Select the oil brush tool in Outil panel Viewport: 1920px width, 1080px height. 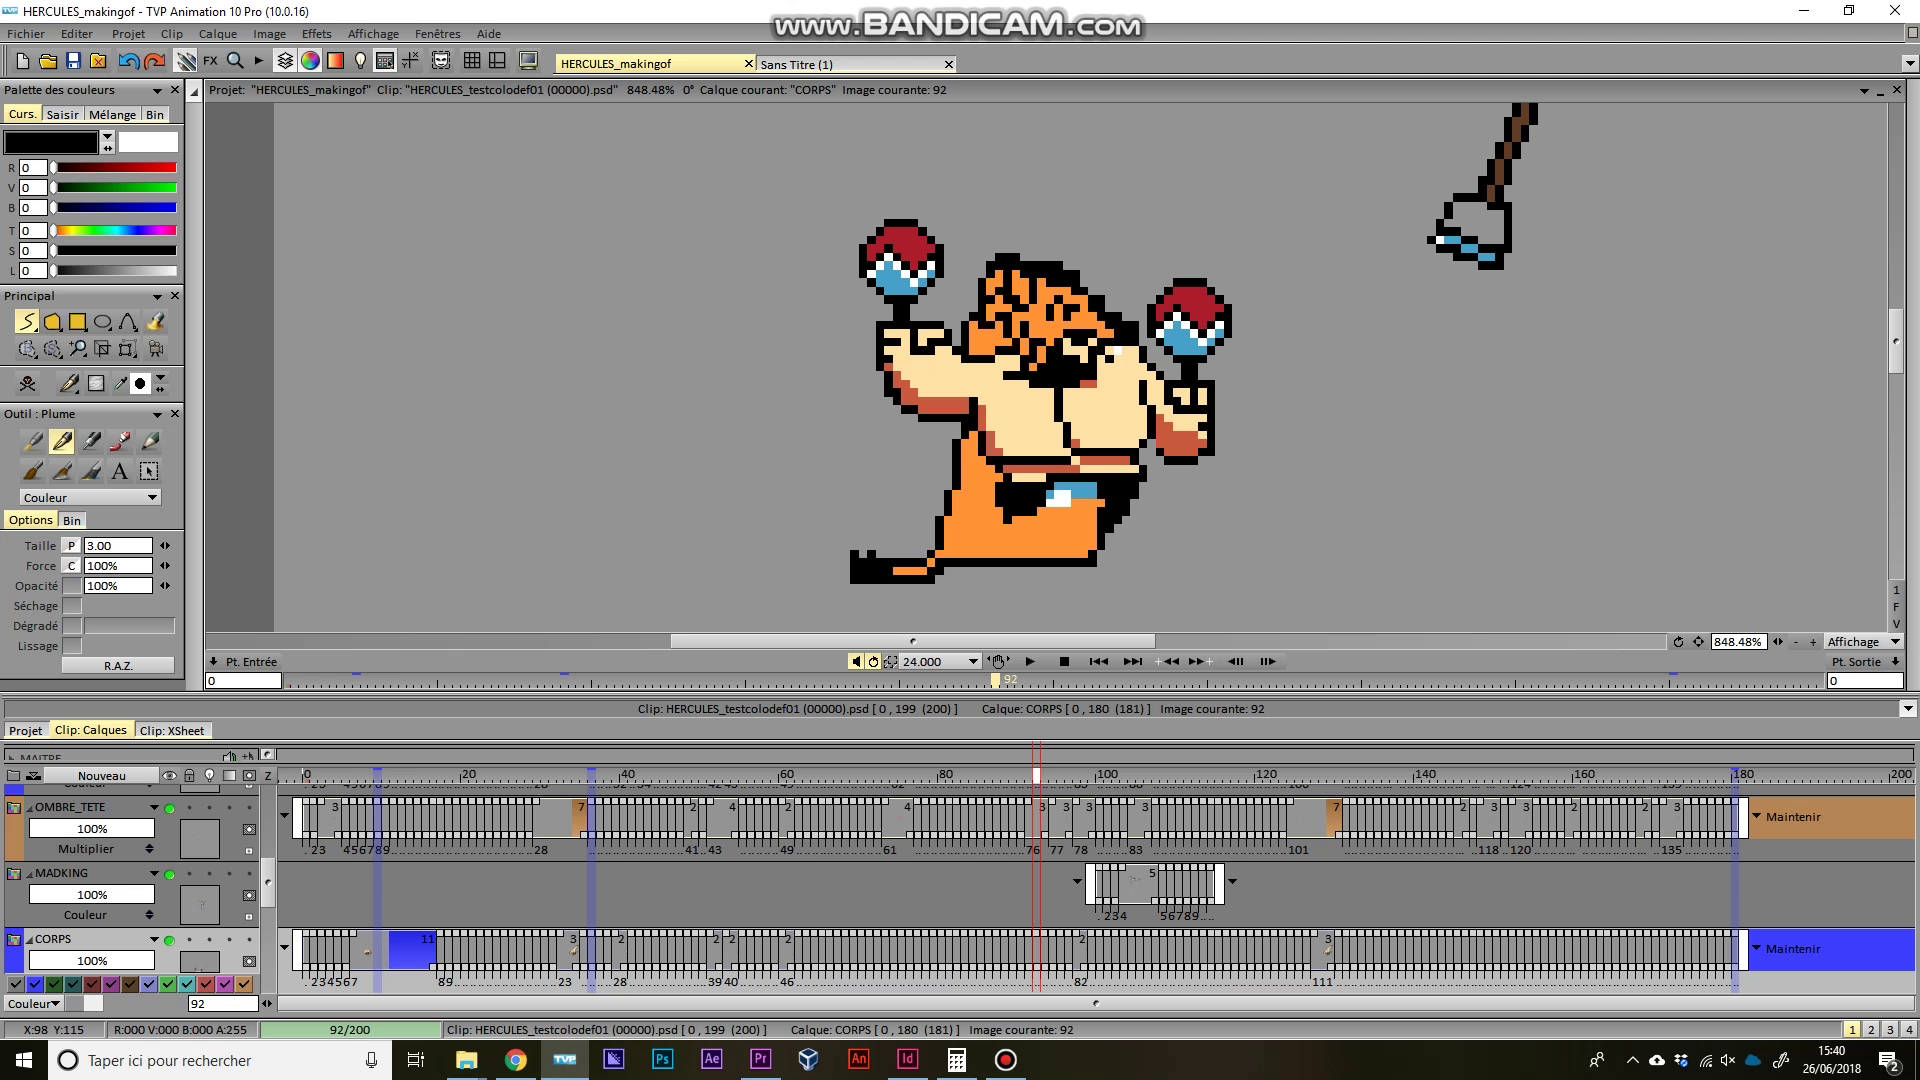coord(33,471)
